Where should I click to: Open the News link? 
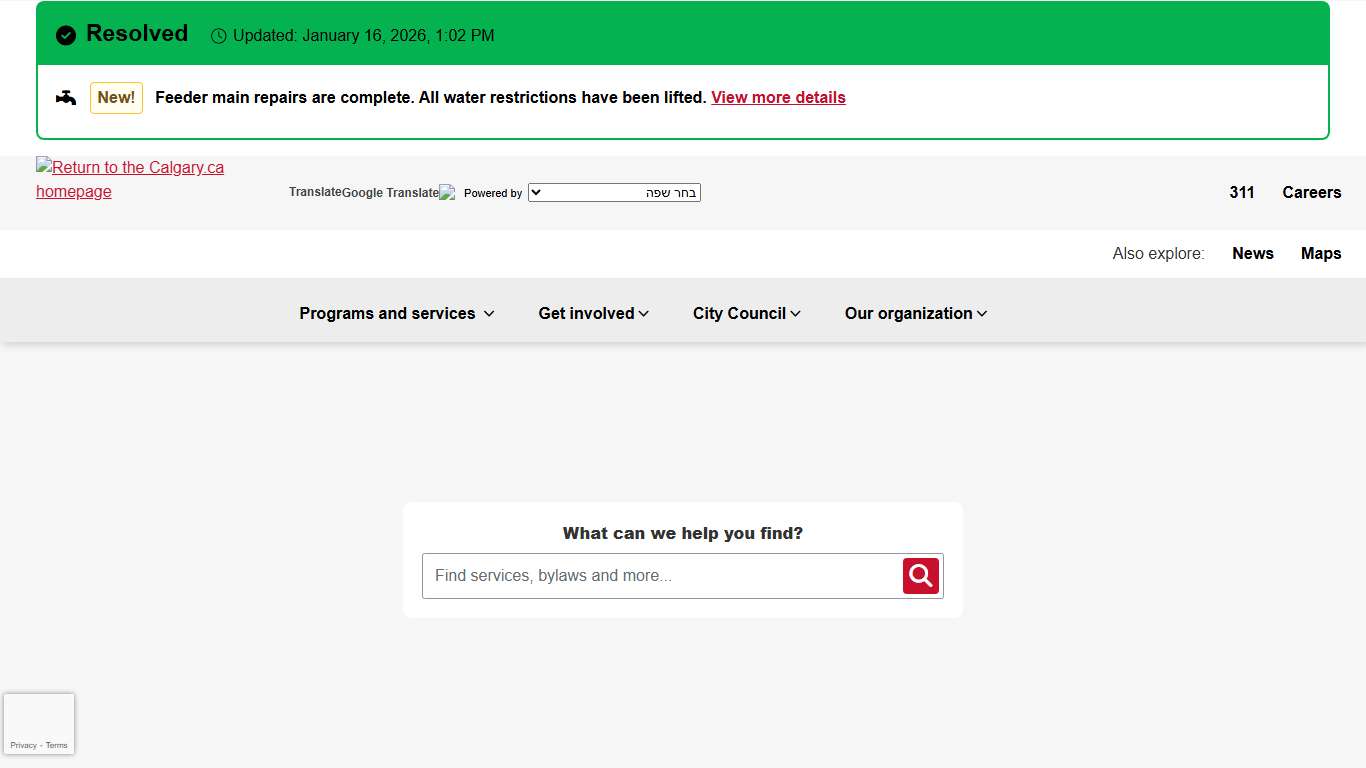coord(1252,253)
